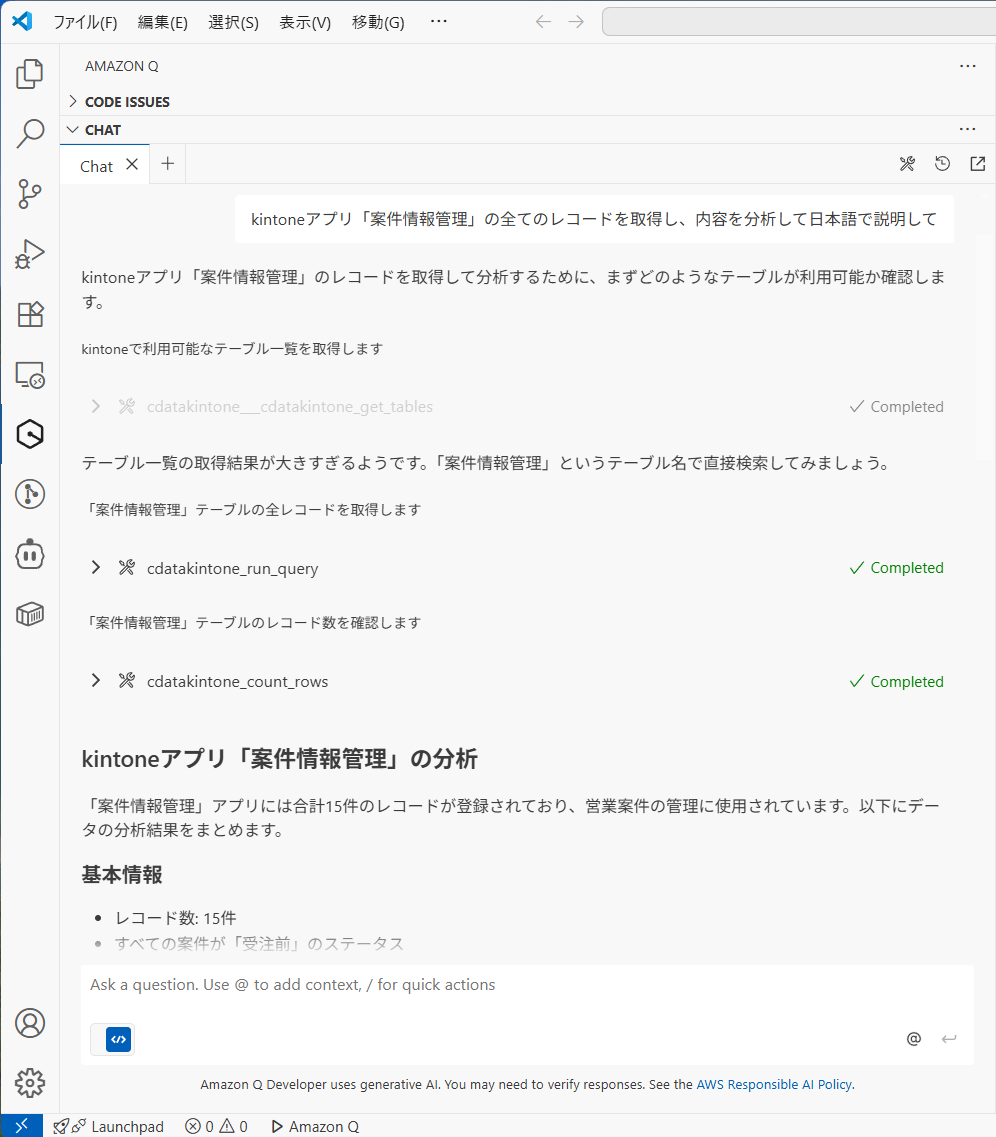Click the Completed status of run_query
Image resolution: width=996 pixels, height=1137 pixels.
(897, 568)
